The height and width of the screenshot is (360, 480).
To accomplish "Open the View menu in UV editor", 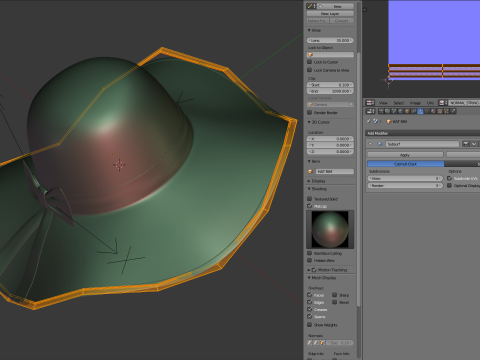I will (x=383, y=103).
